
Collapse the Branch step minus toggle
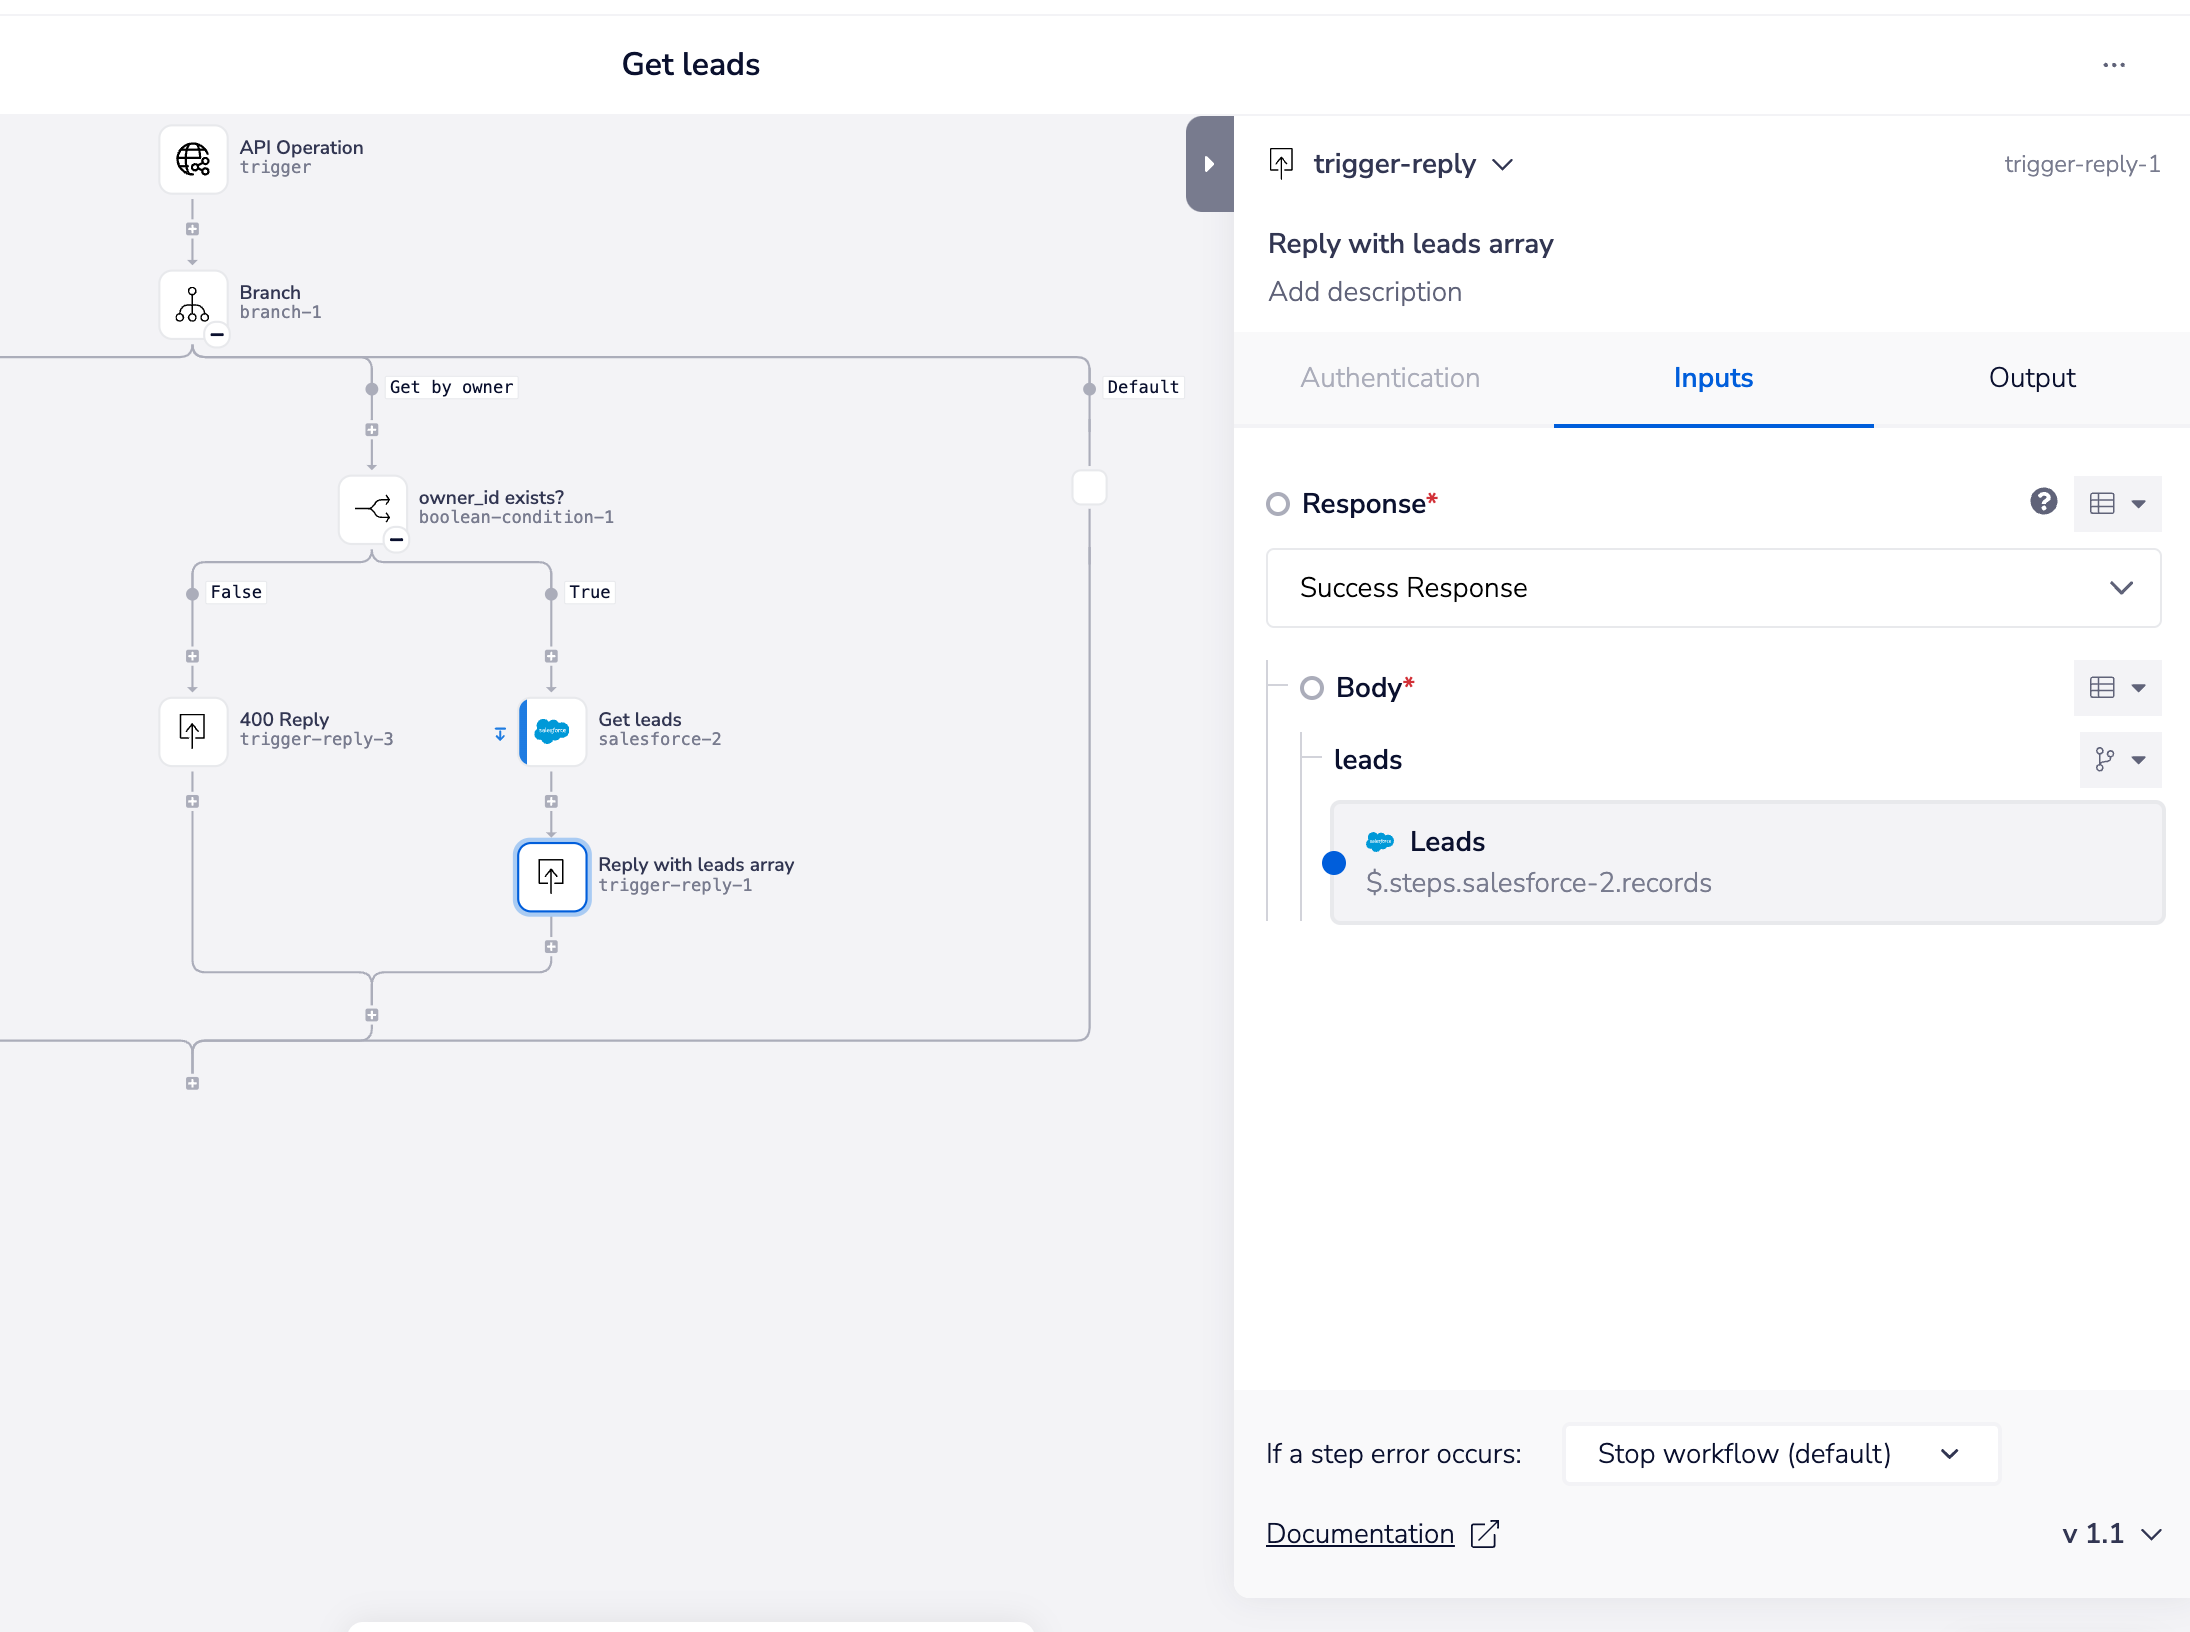pyautogui.click(x=217, y=335)
